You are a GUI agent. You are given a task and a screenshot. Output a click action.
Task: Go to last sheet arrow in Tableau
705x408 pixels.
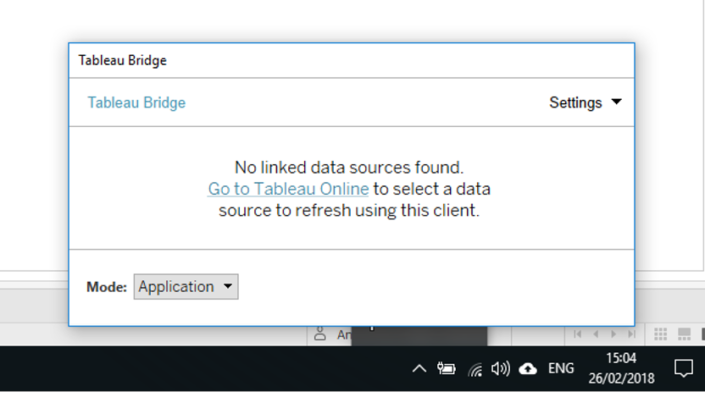coord(632,334)
